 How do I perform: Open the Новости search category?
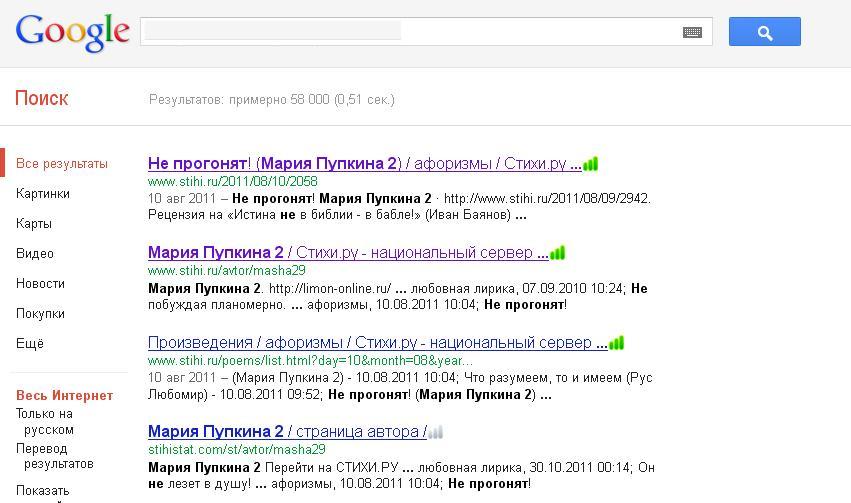tap(40, 284)
